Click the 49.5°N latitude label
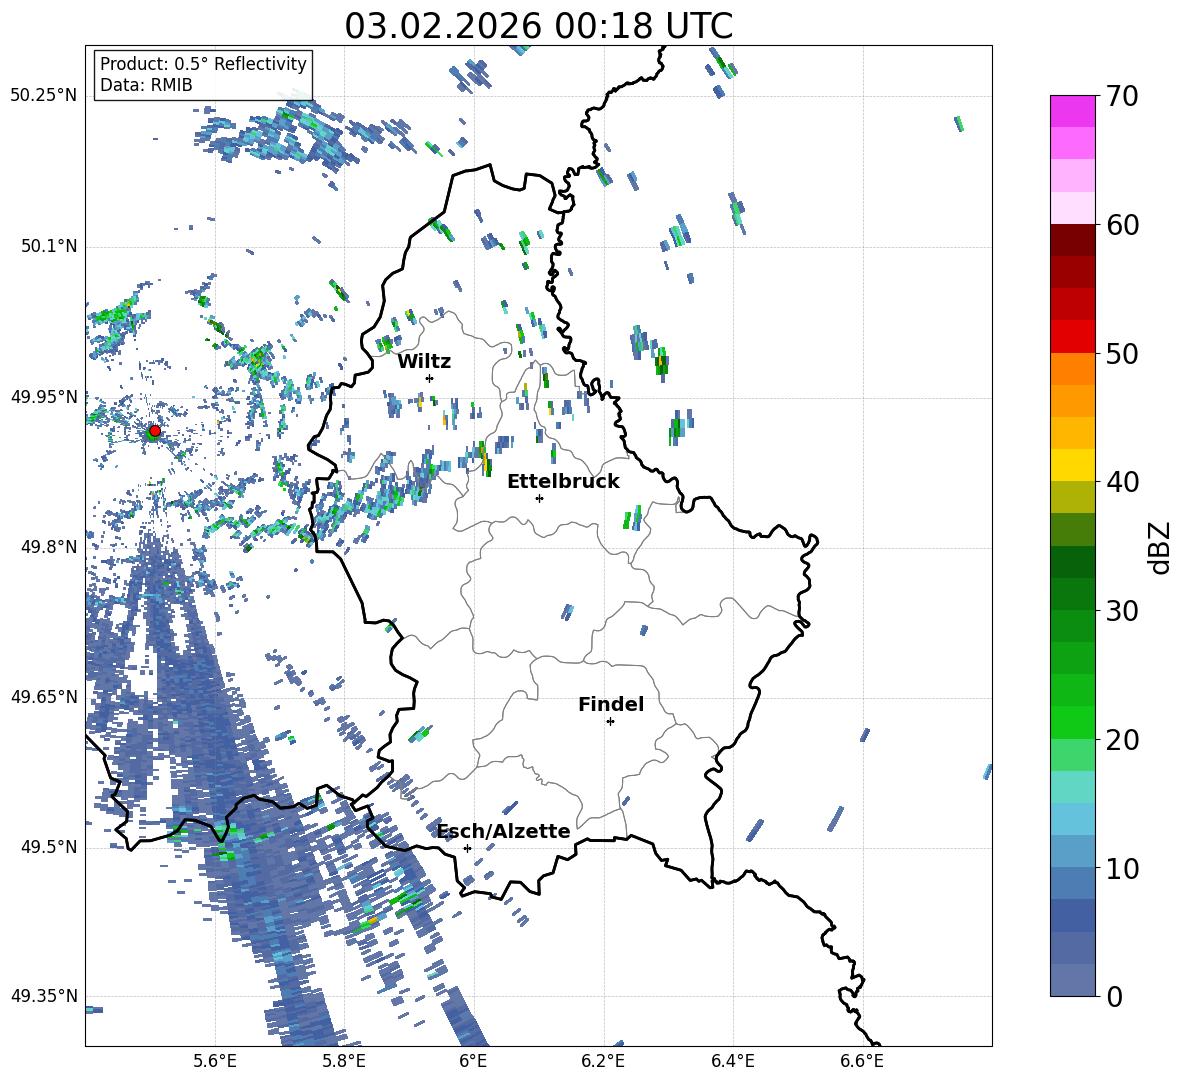Screen dimensions: 1184x1081 point(48,847)
